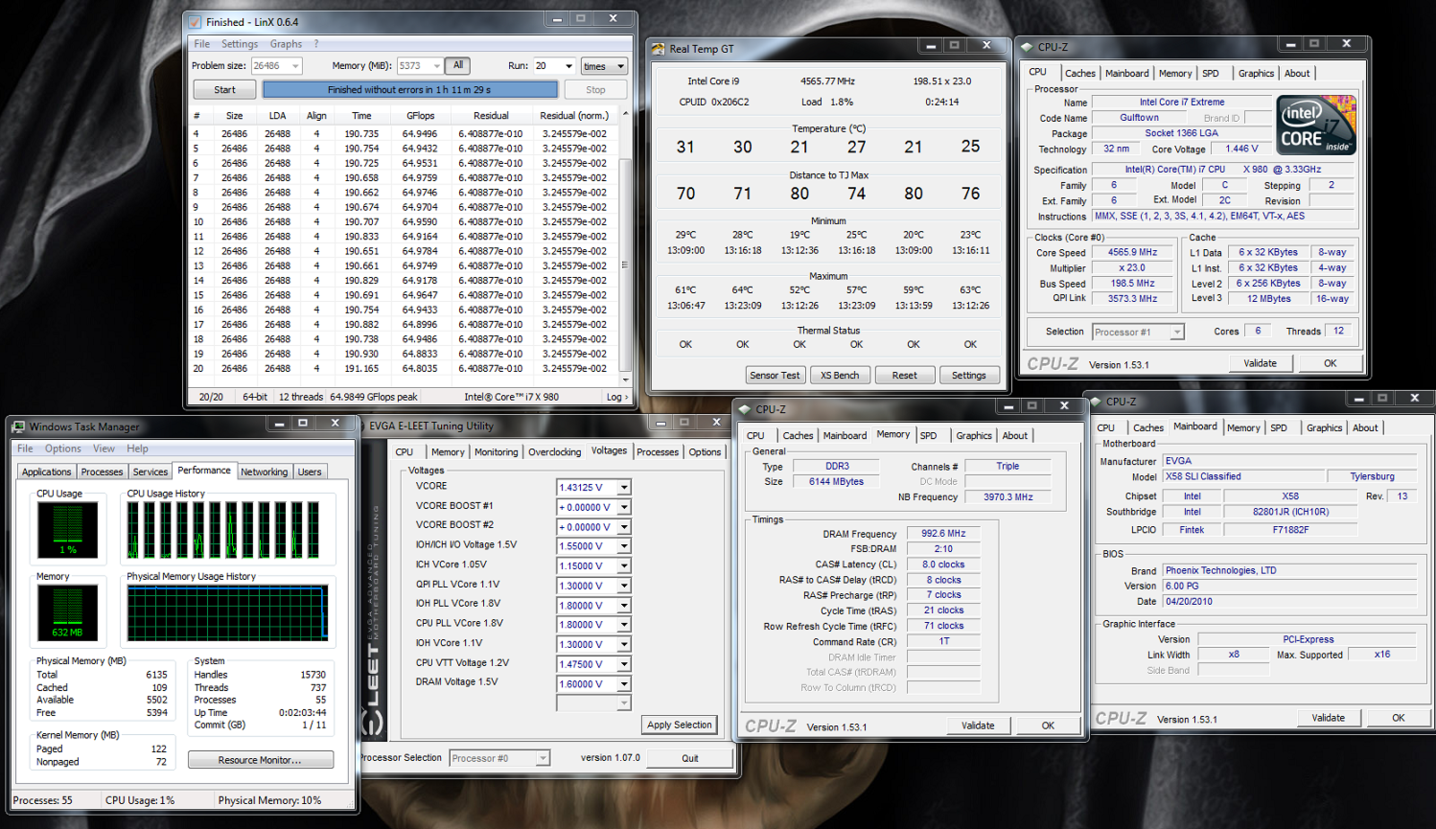Click the Reset button in Real Temp GT

[904, 376]
